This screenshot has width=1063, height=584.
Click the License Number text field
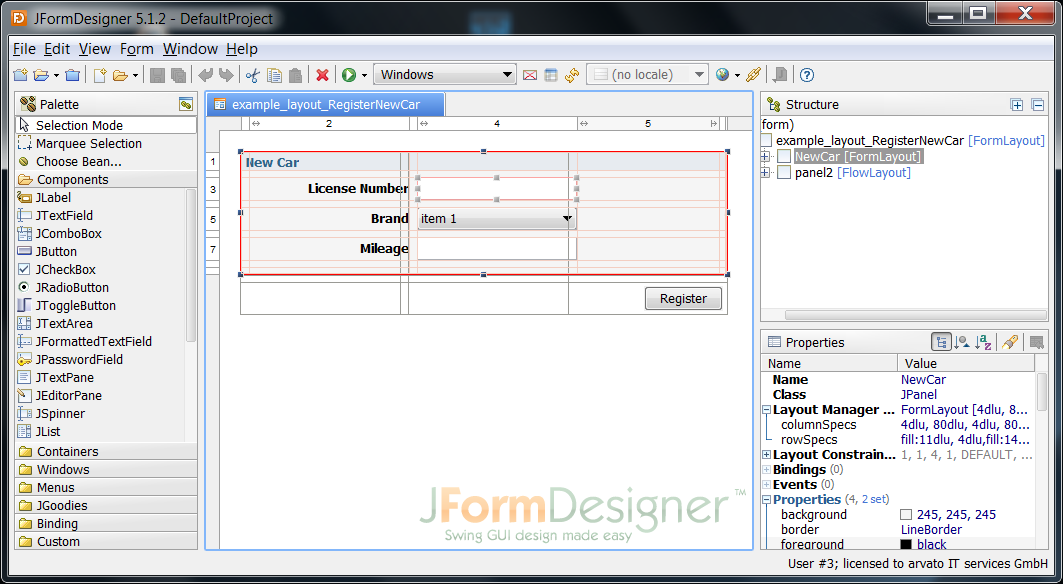pos(497,189)
